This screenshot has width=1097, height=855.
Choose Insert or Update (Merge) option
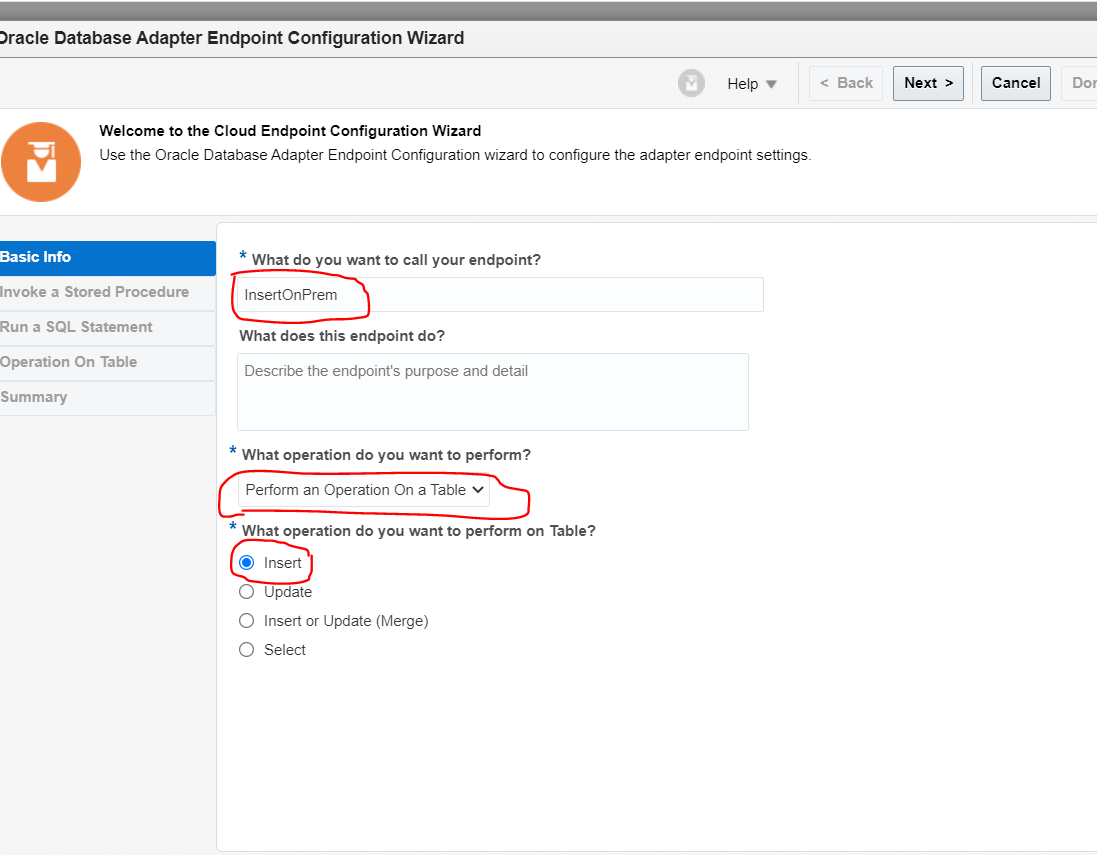point(246,621)
